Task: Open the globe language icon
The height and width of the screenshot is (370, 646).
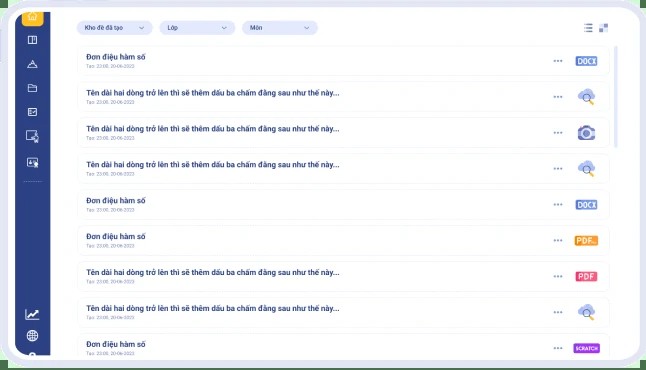Action: point(32,336)
